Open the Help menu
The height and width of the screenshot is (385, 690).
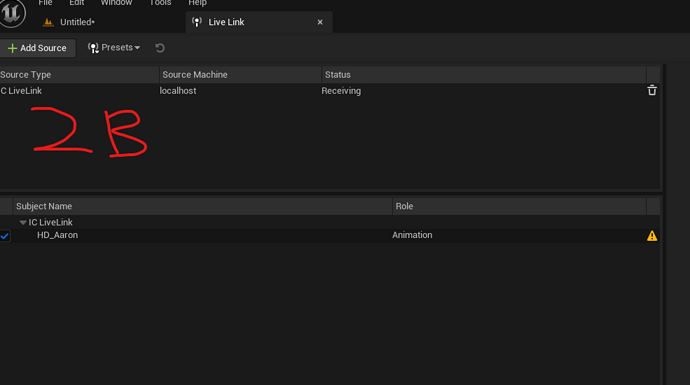tap(197, 3)
